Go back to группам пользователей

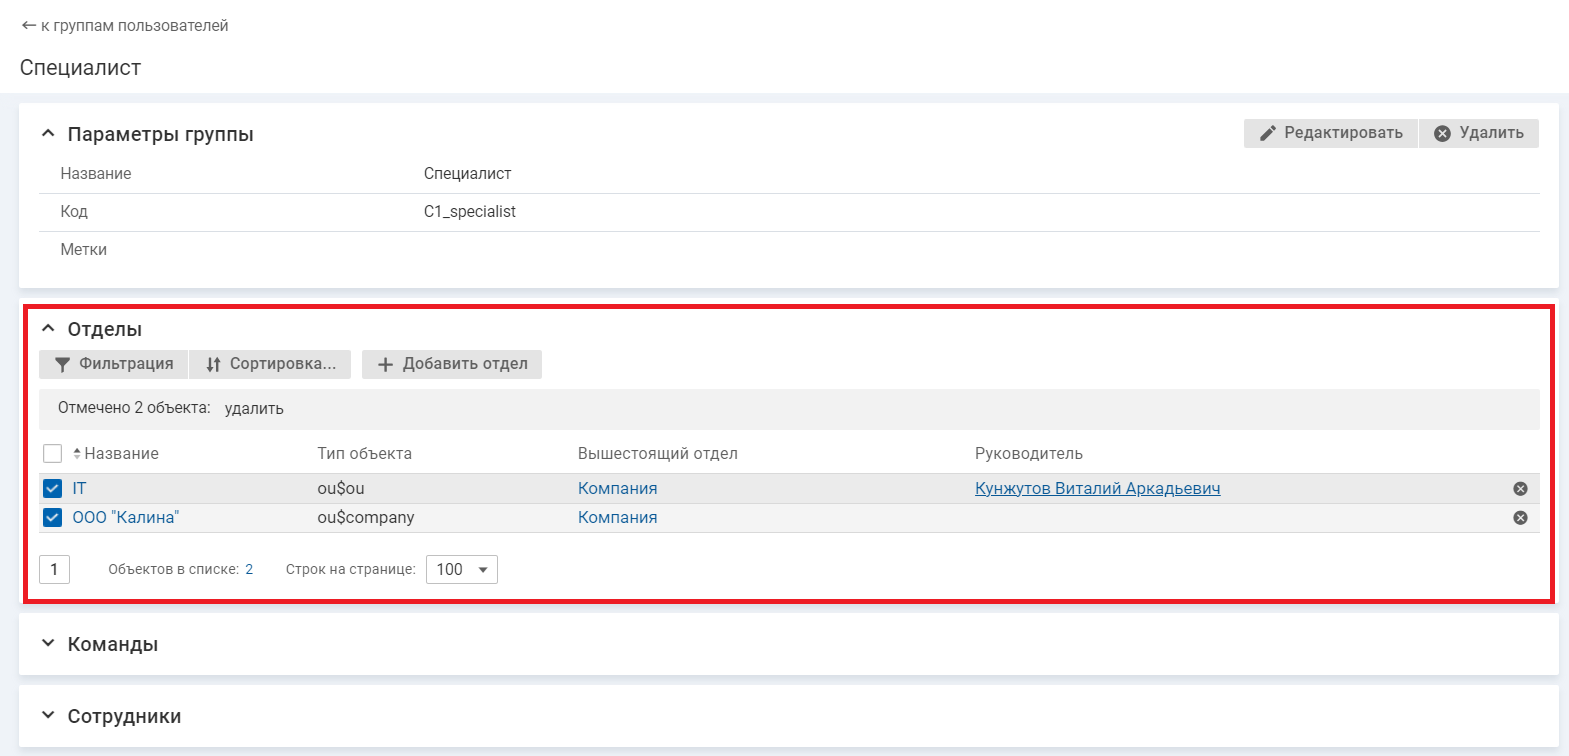pos(125,26)
